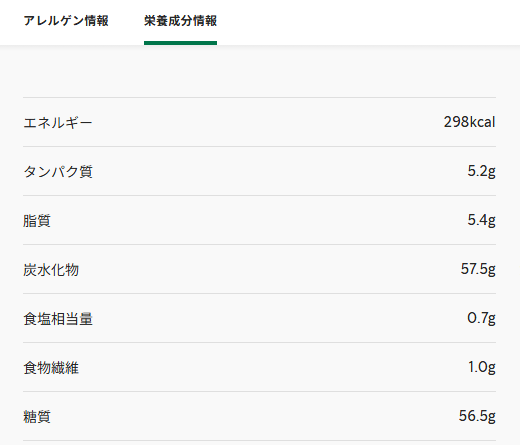Viewport: 520px width, 445px height.
Task: Select the 1.0g dietary fiber value
Action: point(482,367)
